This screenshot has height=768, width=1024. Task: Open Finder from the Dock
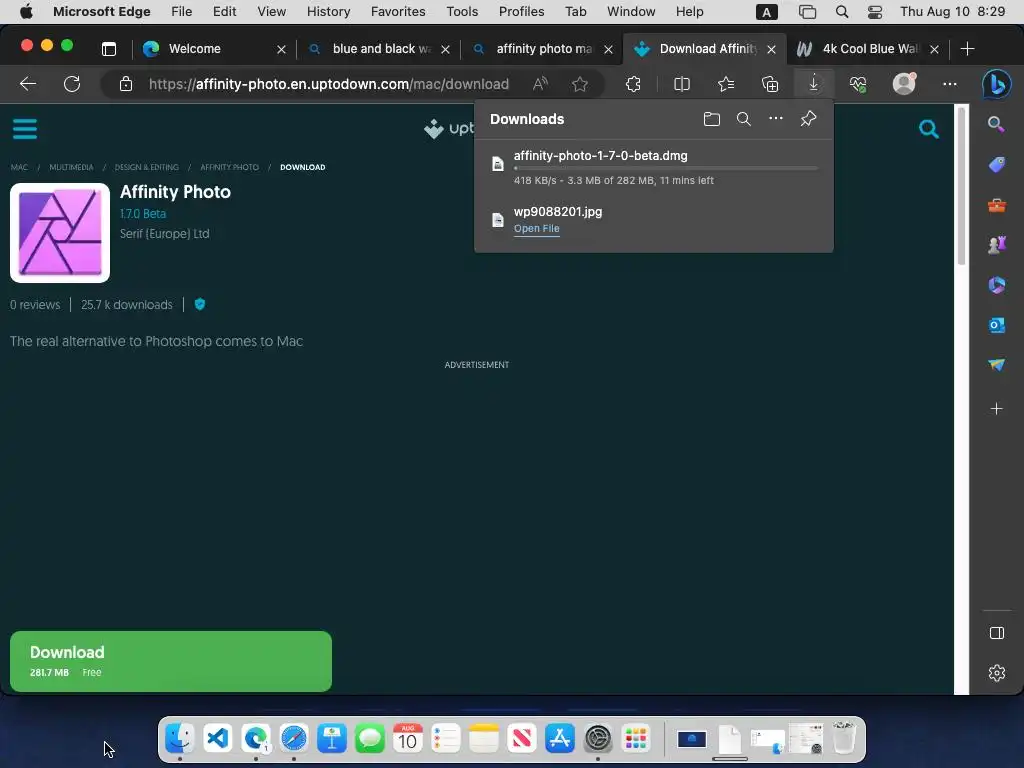(179, 739)
